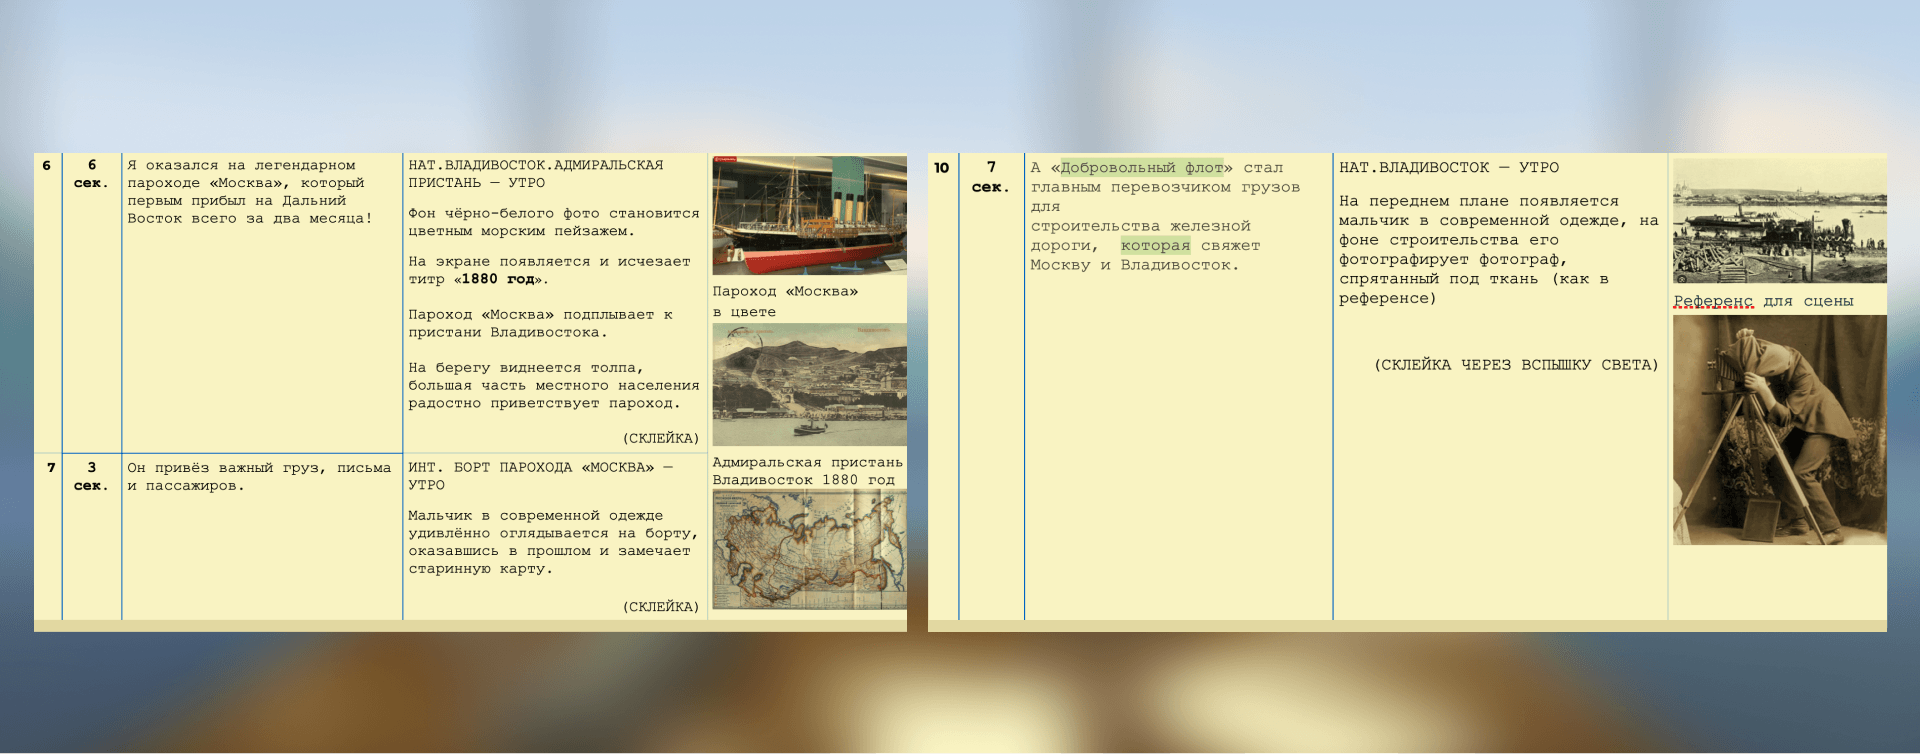Click the line "Фон чёрно-белого фото становится"

point(554,213)
